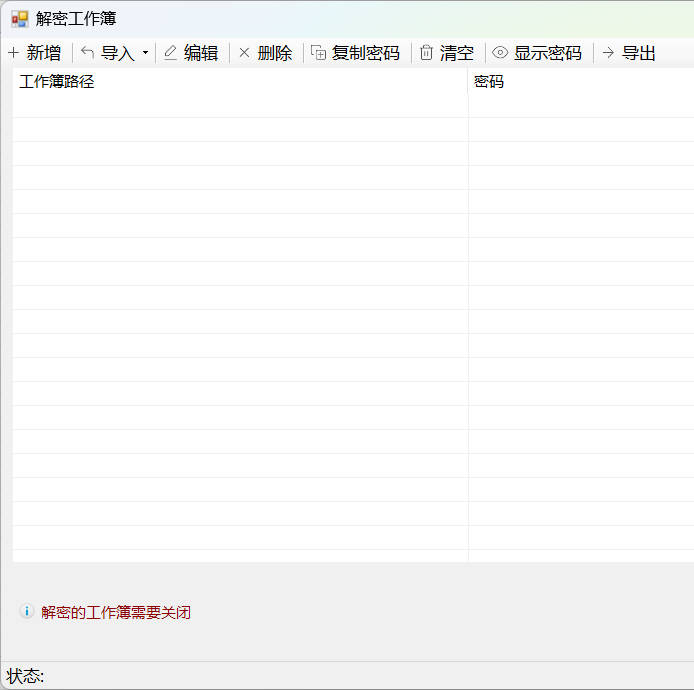This screenshot has height=690, width=694.
Task: Click the X icon for 删除
Action: 244,53
